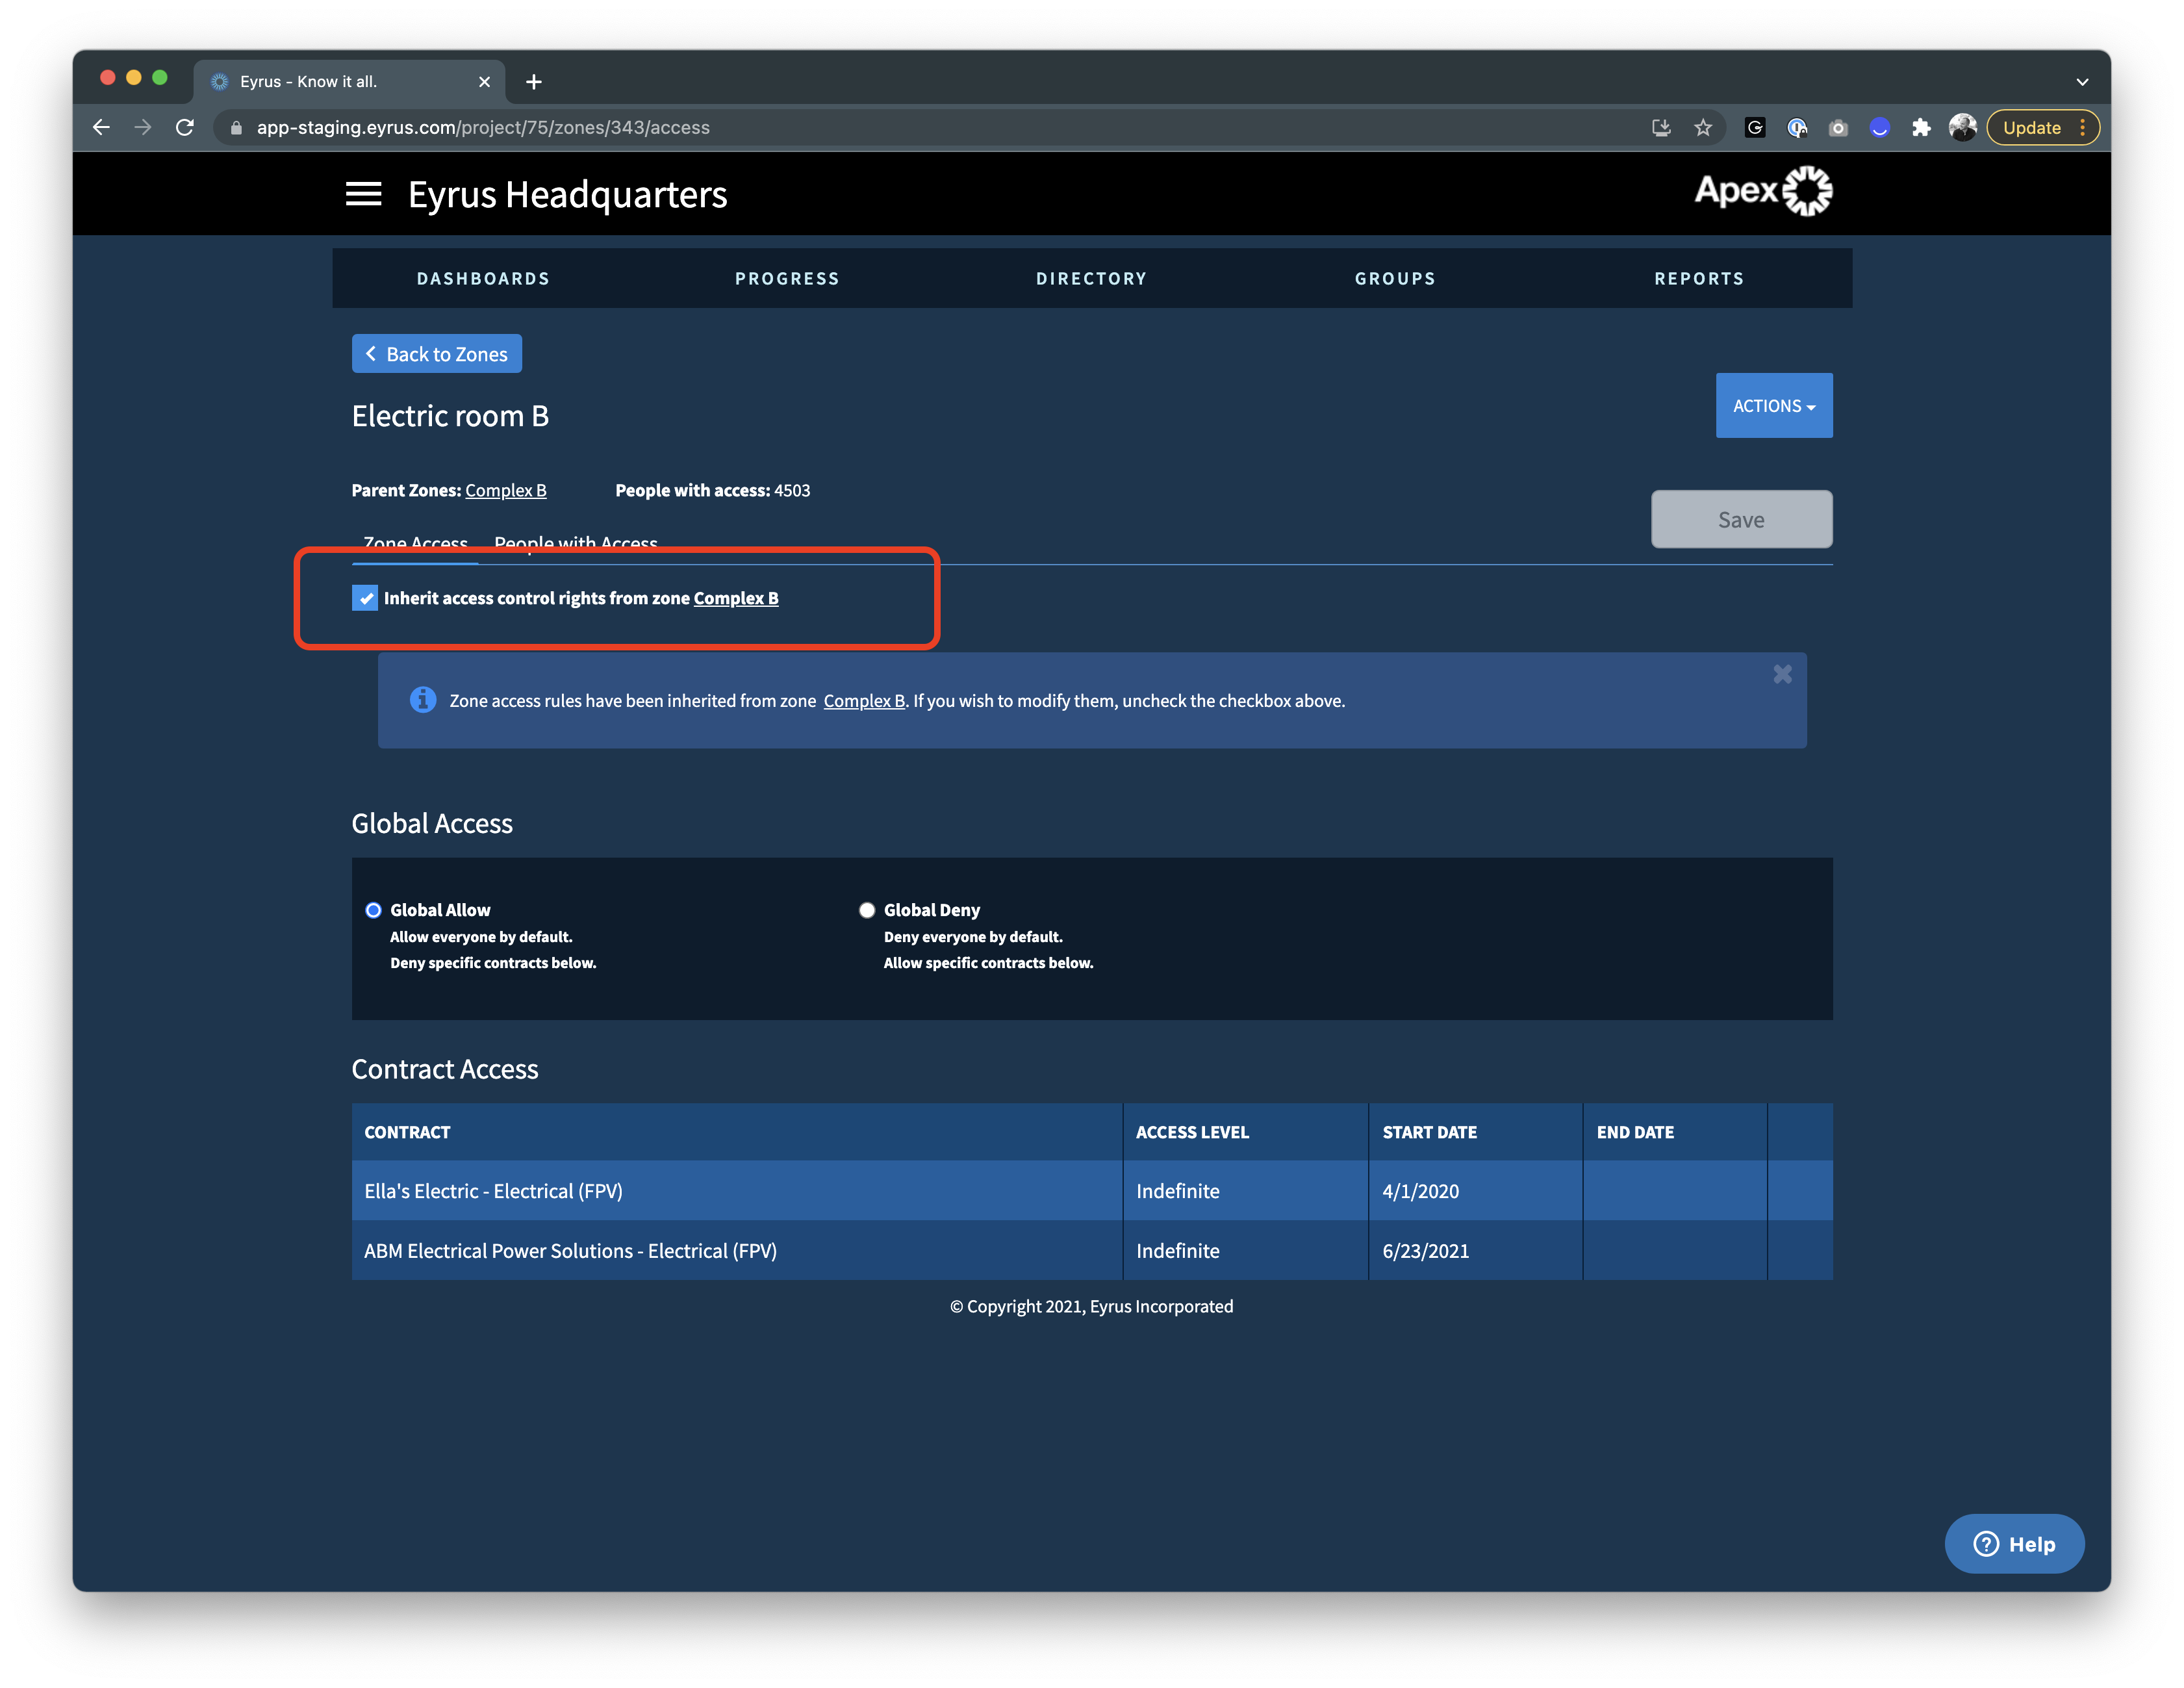
Task: Select Global Allow radio option
Action: tap(373, 910)
